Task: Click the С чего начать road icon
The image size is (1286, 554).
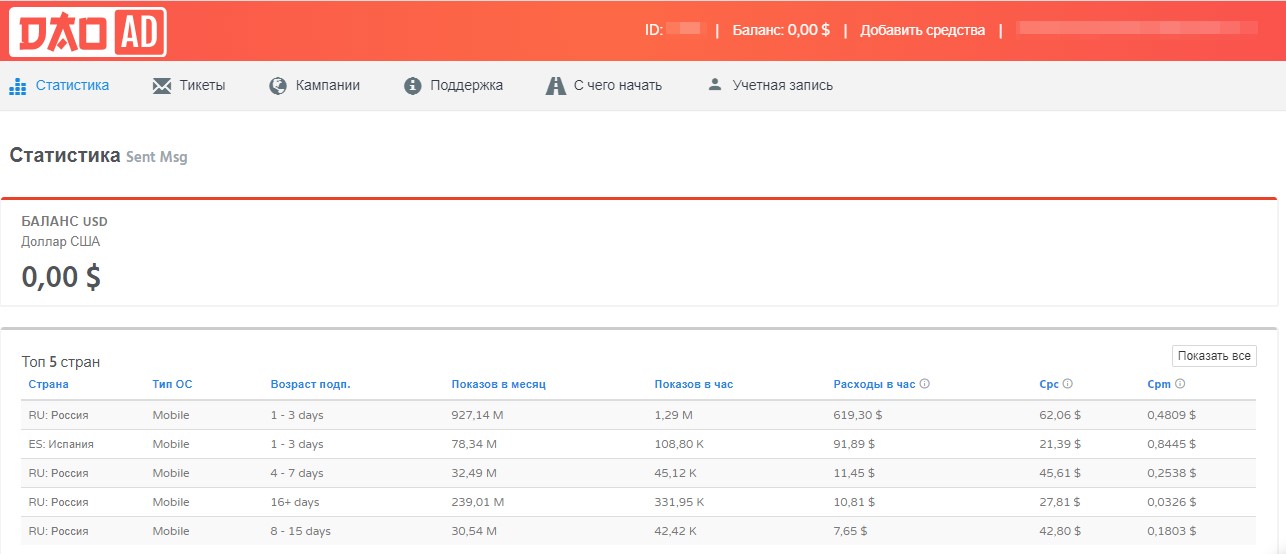Action: coord(556,86)
